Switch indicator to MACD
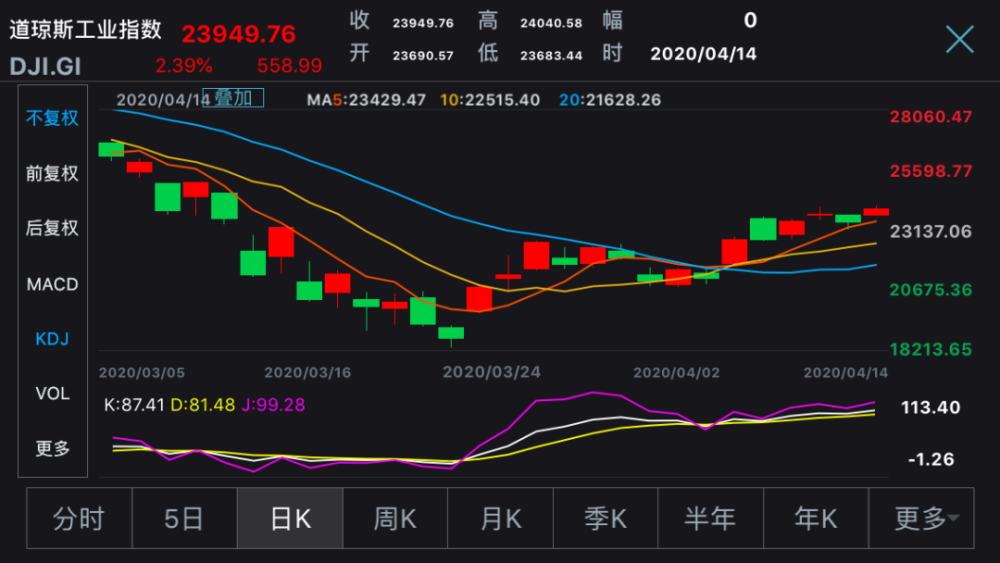Image resolution: width=1000 pixels, height=563 pixels. click(52, 284)
